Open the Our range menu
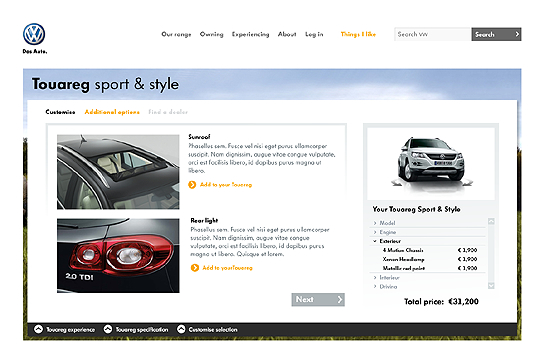Image resolution: width=544 pixels, height=363 pixels. click(x=176, y=34)
